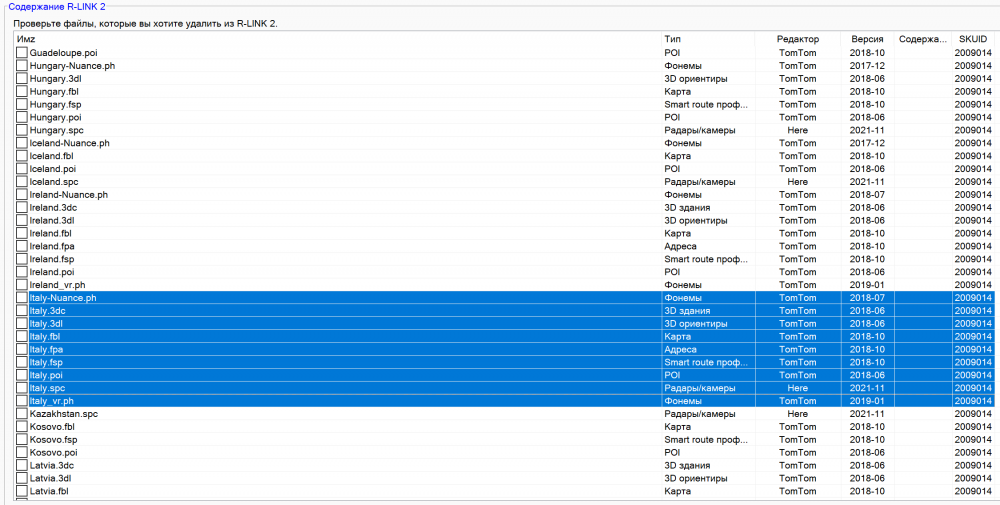1000x505 pixels.
Task: Choose the Latvia.fbl map row
Action: coord(504,492)
